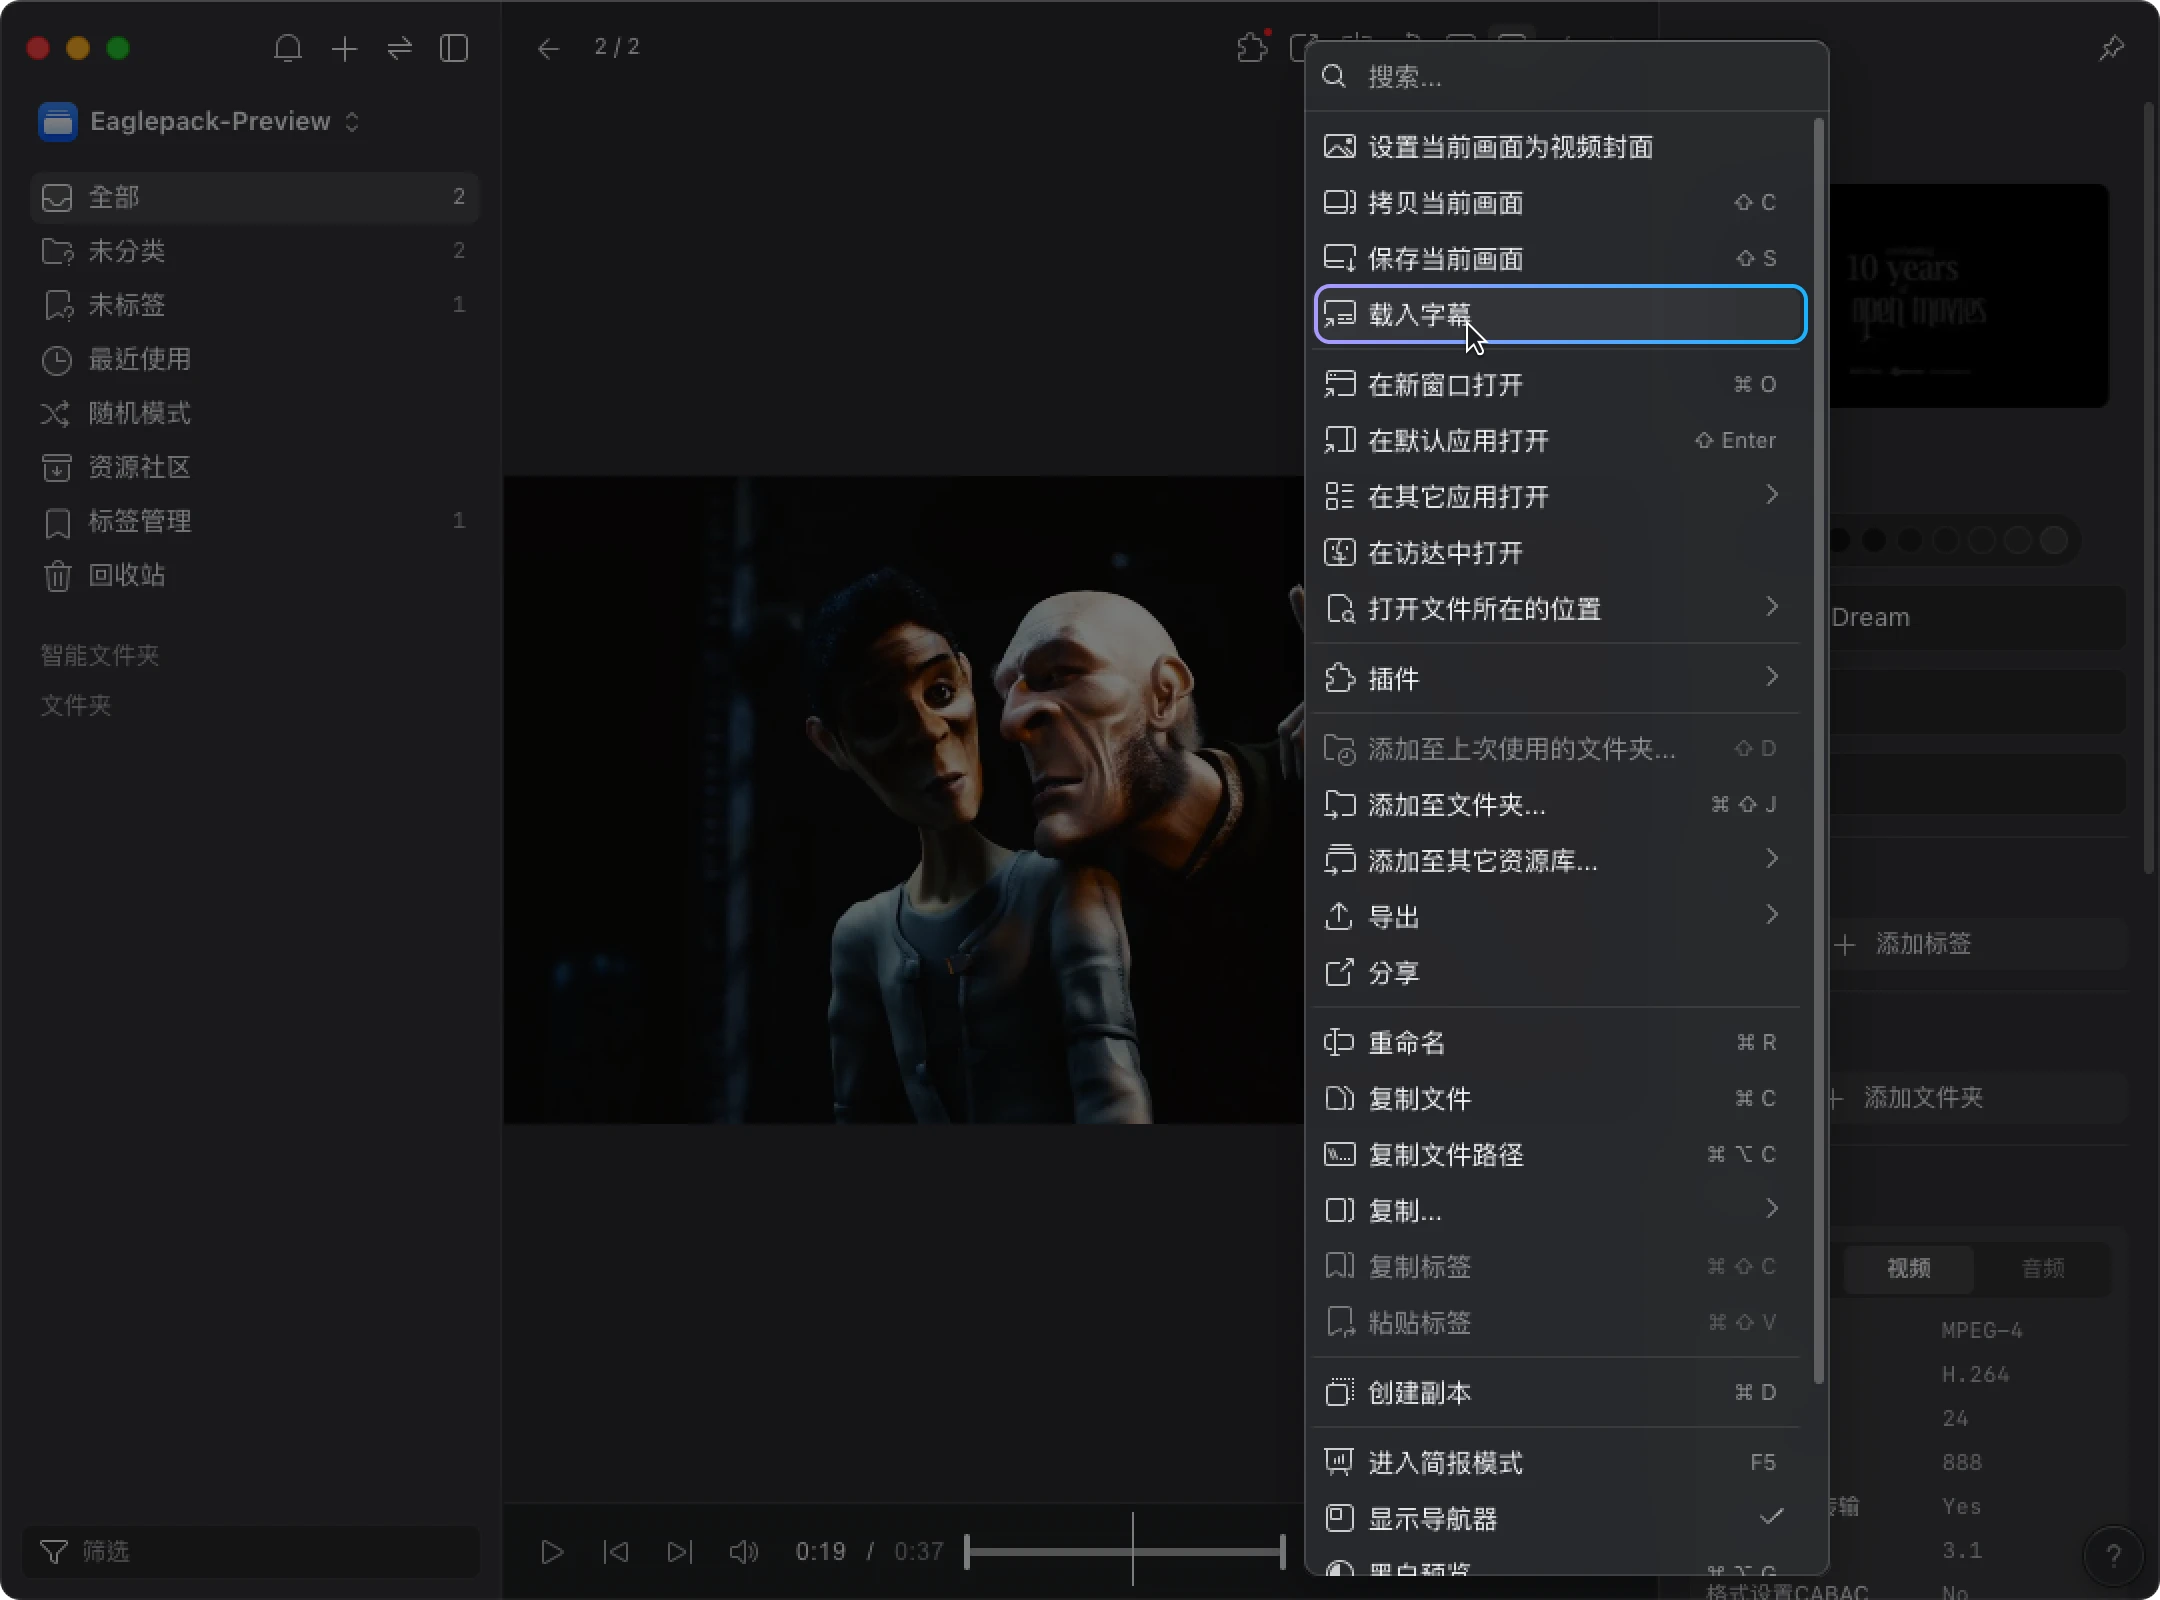The image size is (2160, 1600).
Task: Select 在默认应用打开 menu item
Action: pyautogui.click(x=1560, y=441)
